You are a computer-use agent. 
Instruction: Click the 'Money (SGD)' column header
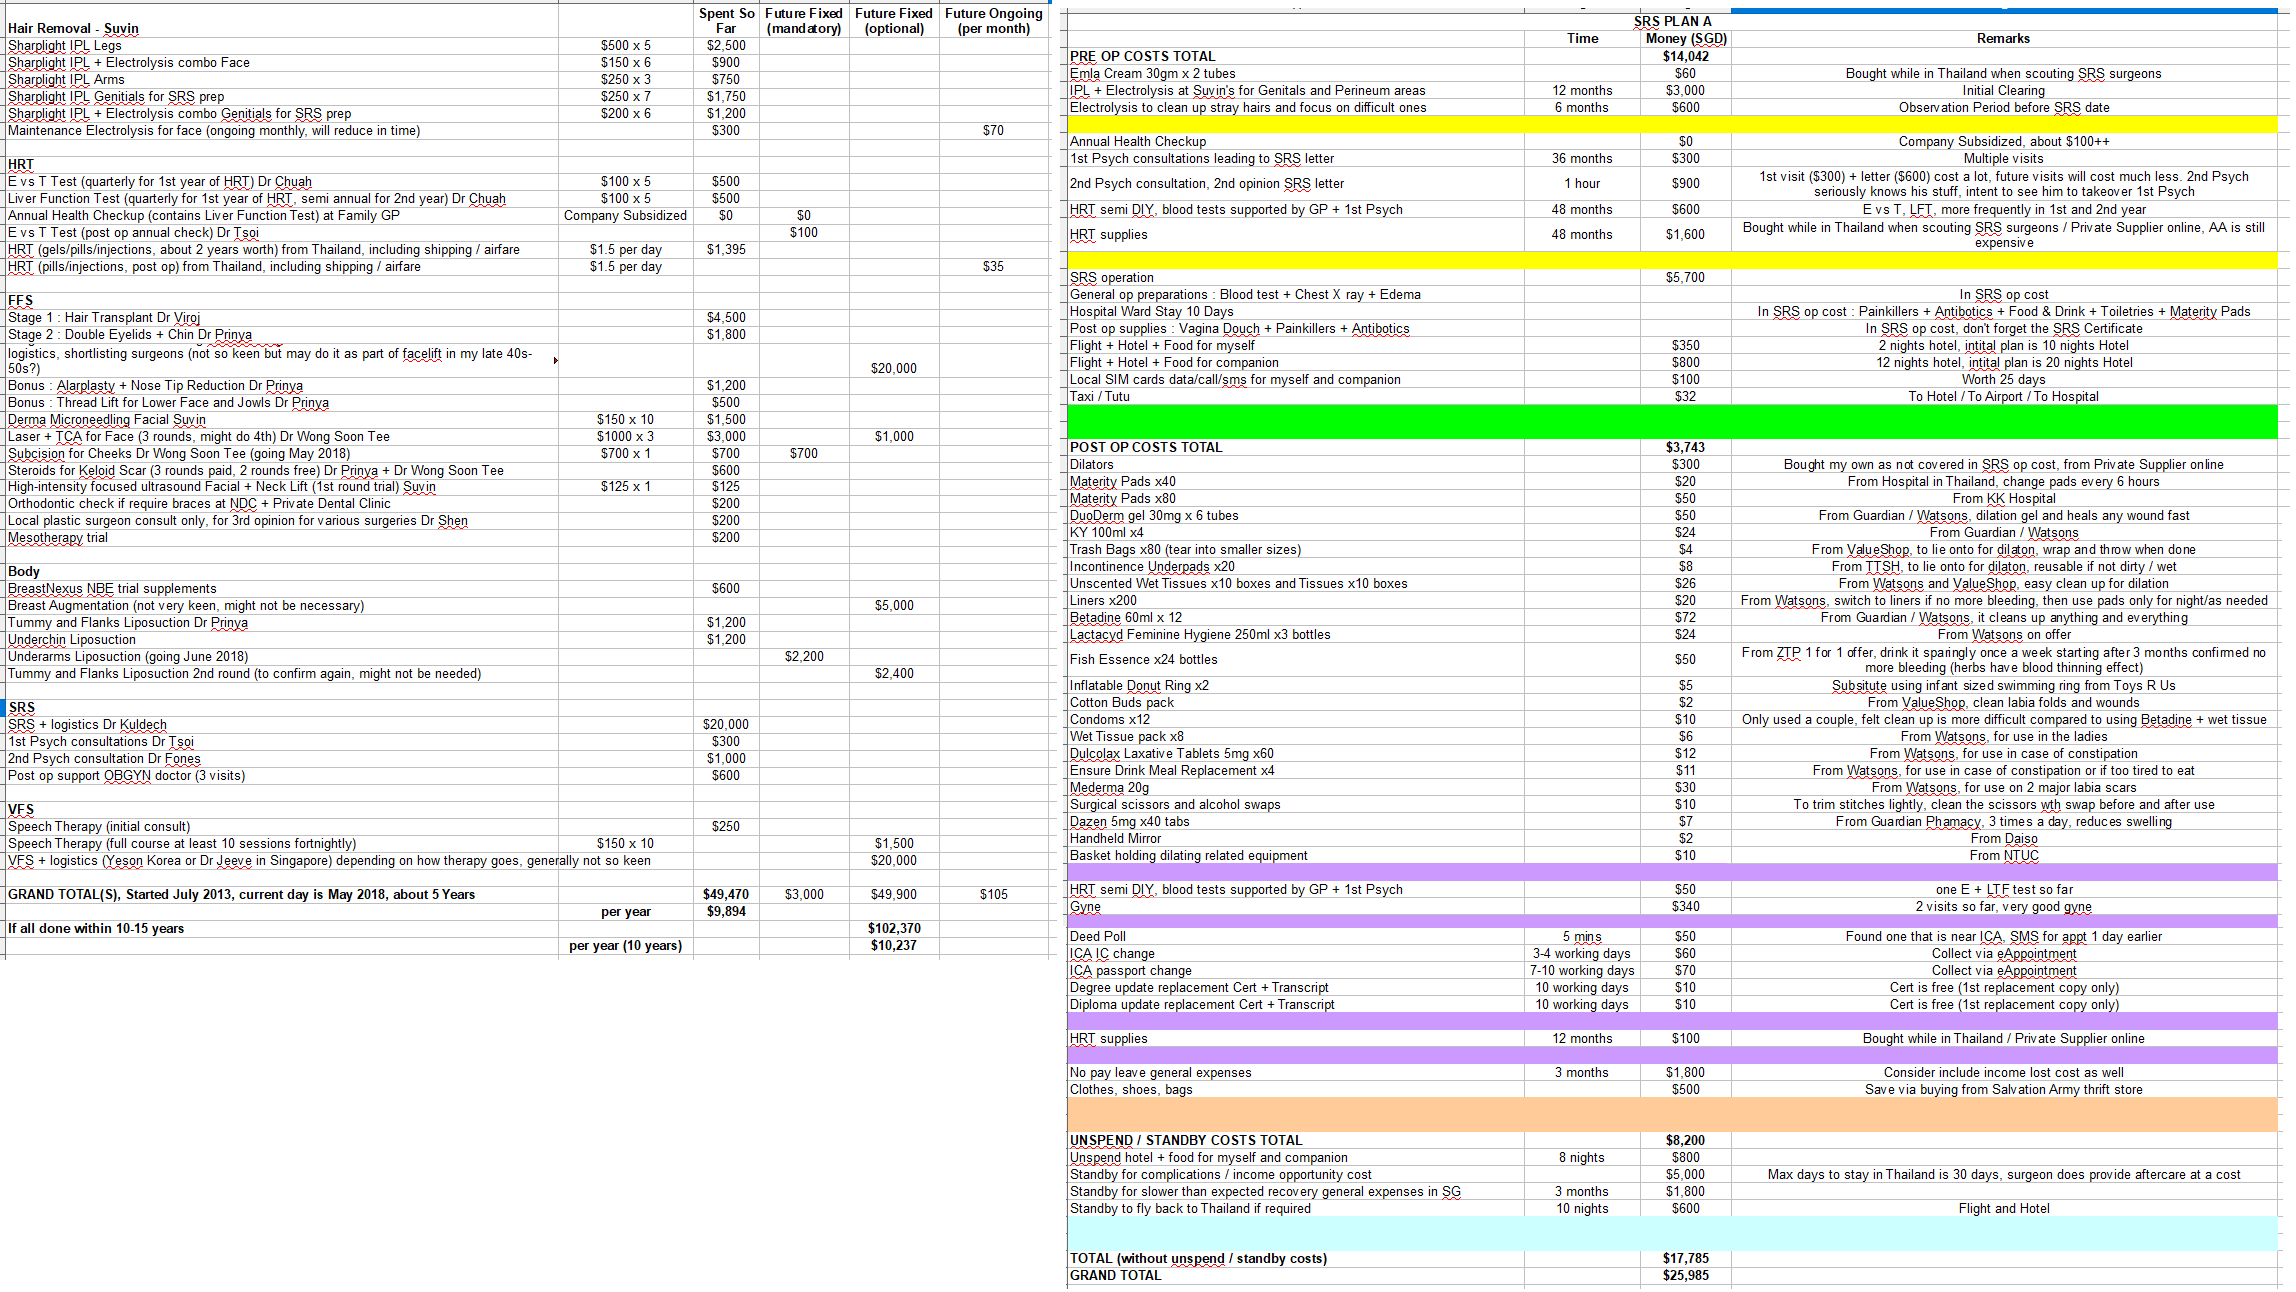1686,38
